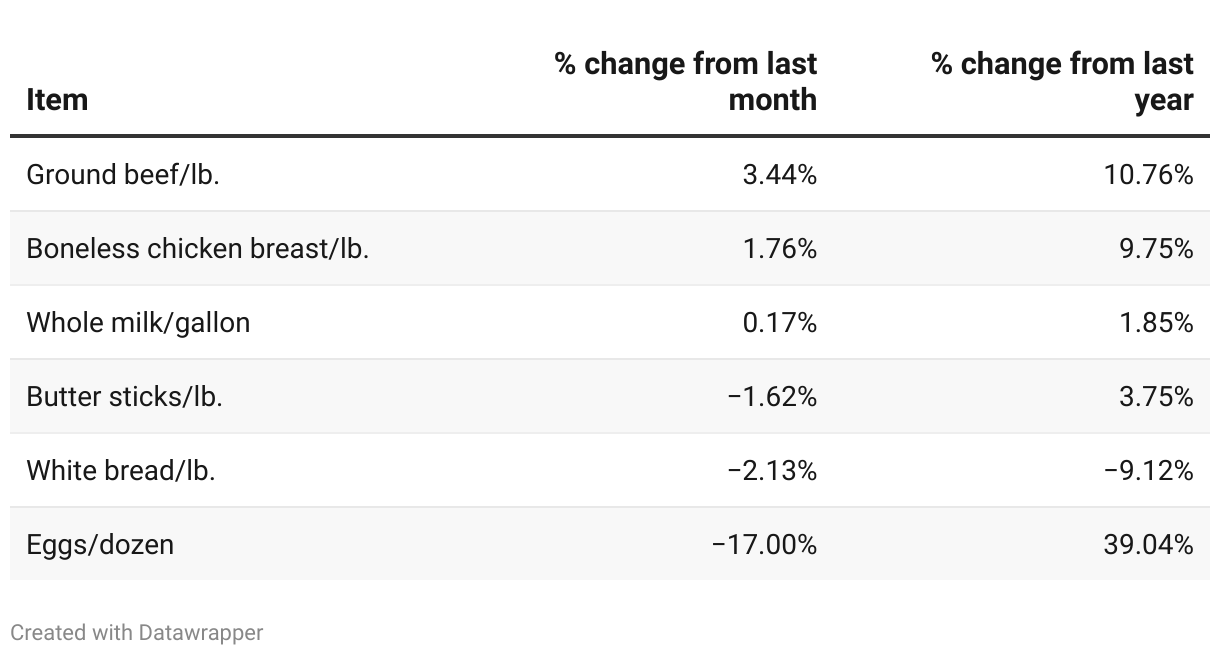Select the Ground beef/lb. row label
The image size is (1220, 656).
(123, 175)
